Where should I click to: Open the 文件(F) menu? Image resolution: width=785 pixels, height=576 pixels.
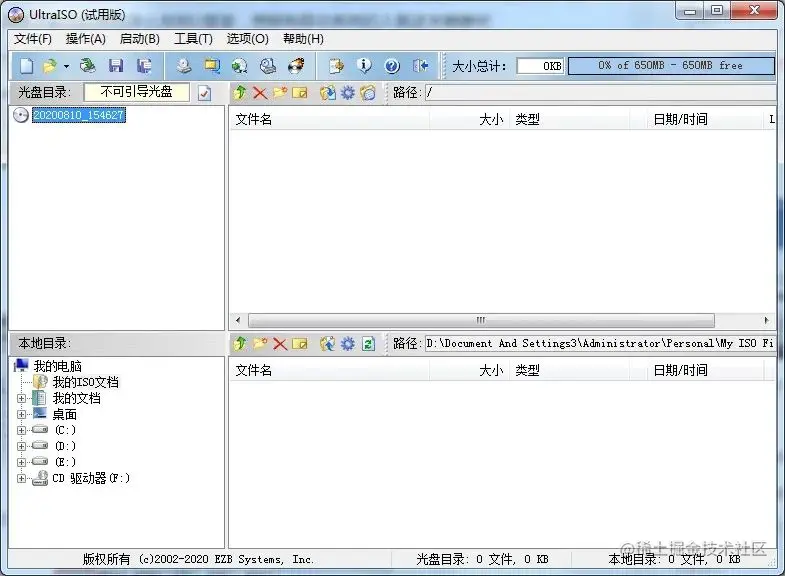click(x=33, y=39)
